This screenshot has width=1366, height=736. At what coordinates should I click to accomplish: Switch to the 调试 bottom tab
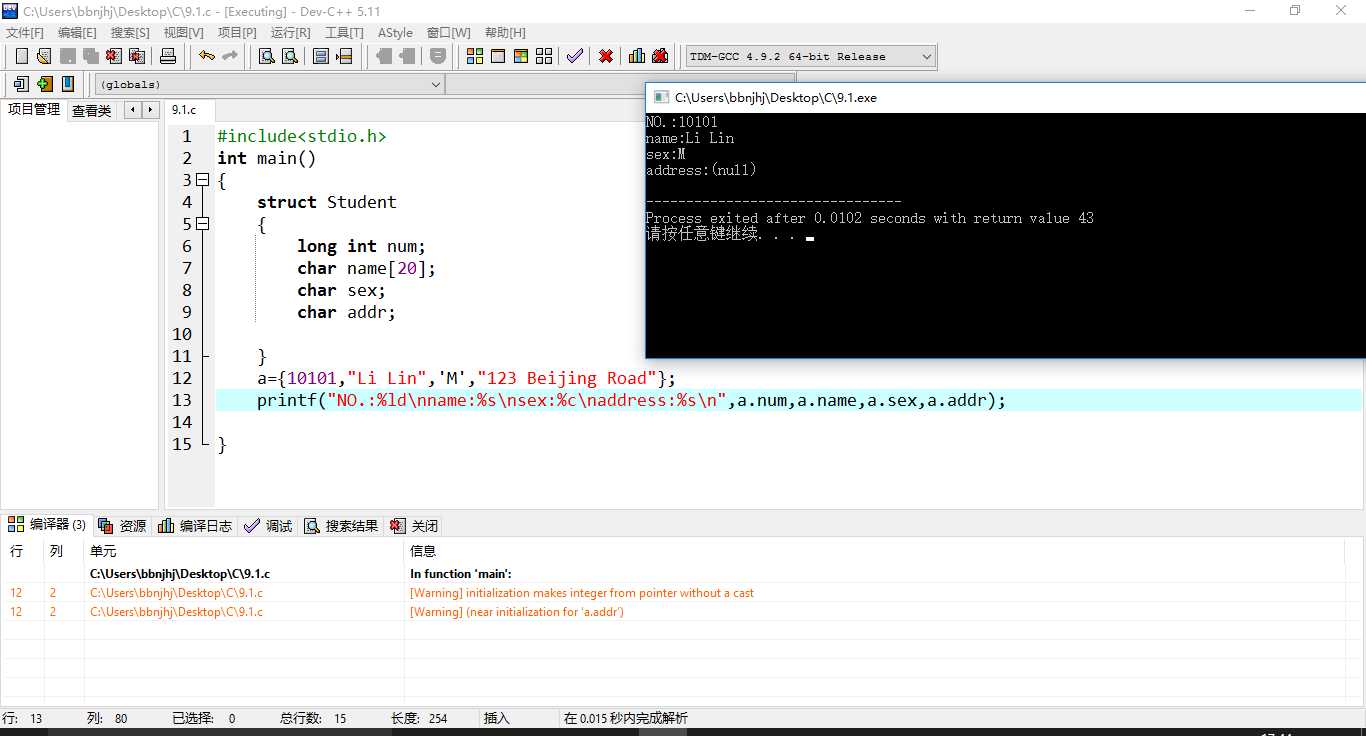point(268,525)
